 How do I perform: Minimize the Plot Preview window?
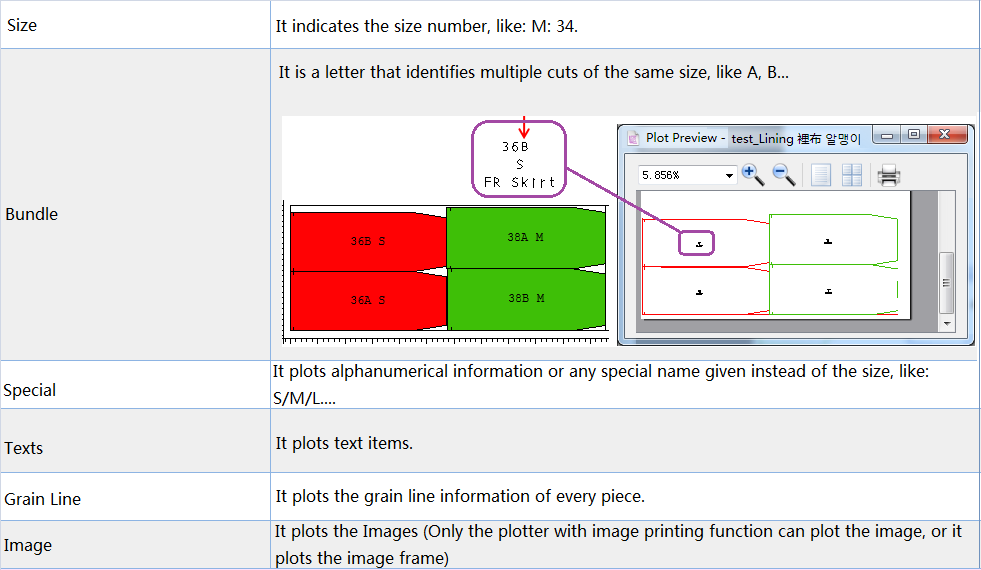click(886, 135)
